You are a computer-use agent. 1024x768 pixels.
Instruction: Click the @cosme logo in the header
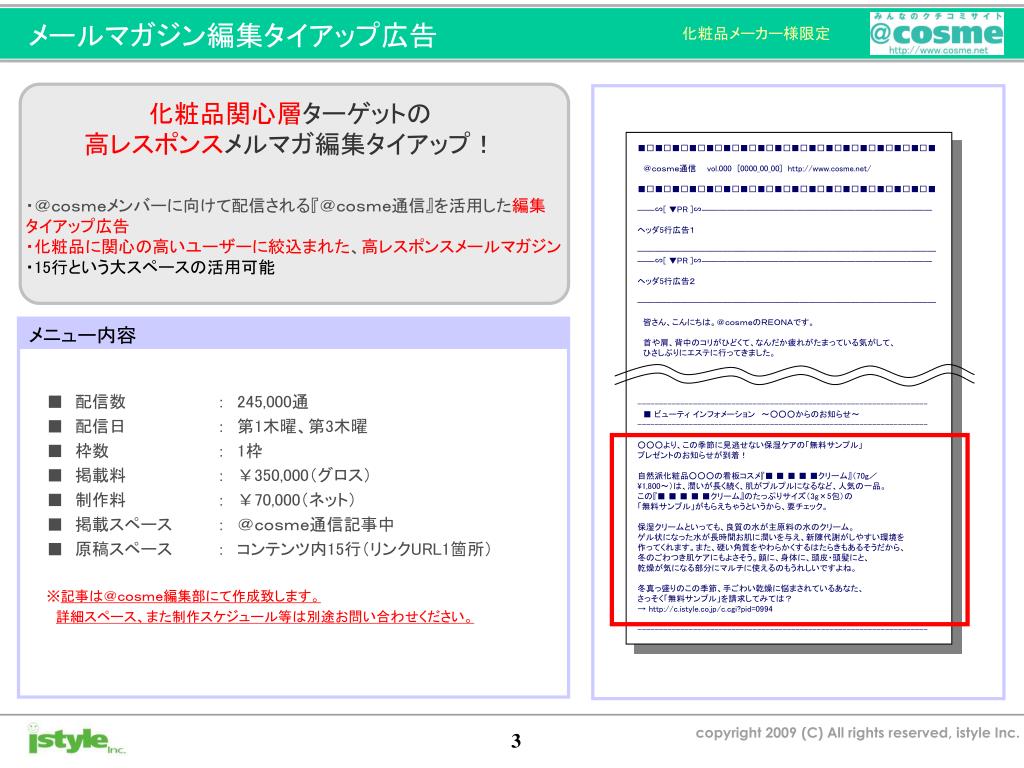[x=936, y=33]
